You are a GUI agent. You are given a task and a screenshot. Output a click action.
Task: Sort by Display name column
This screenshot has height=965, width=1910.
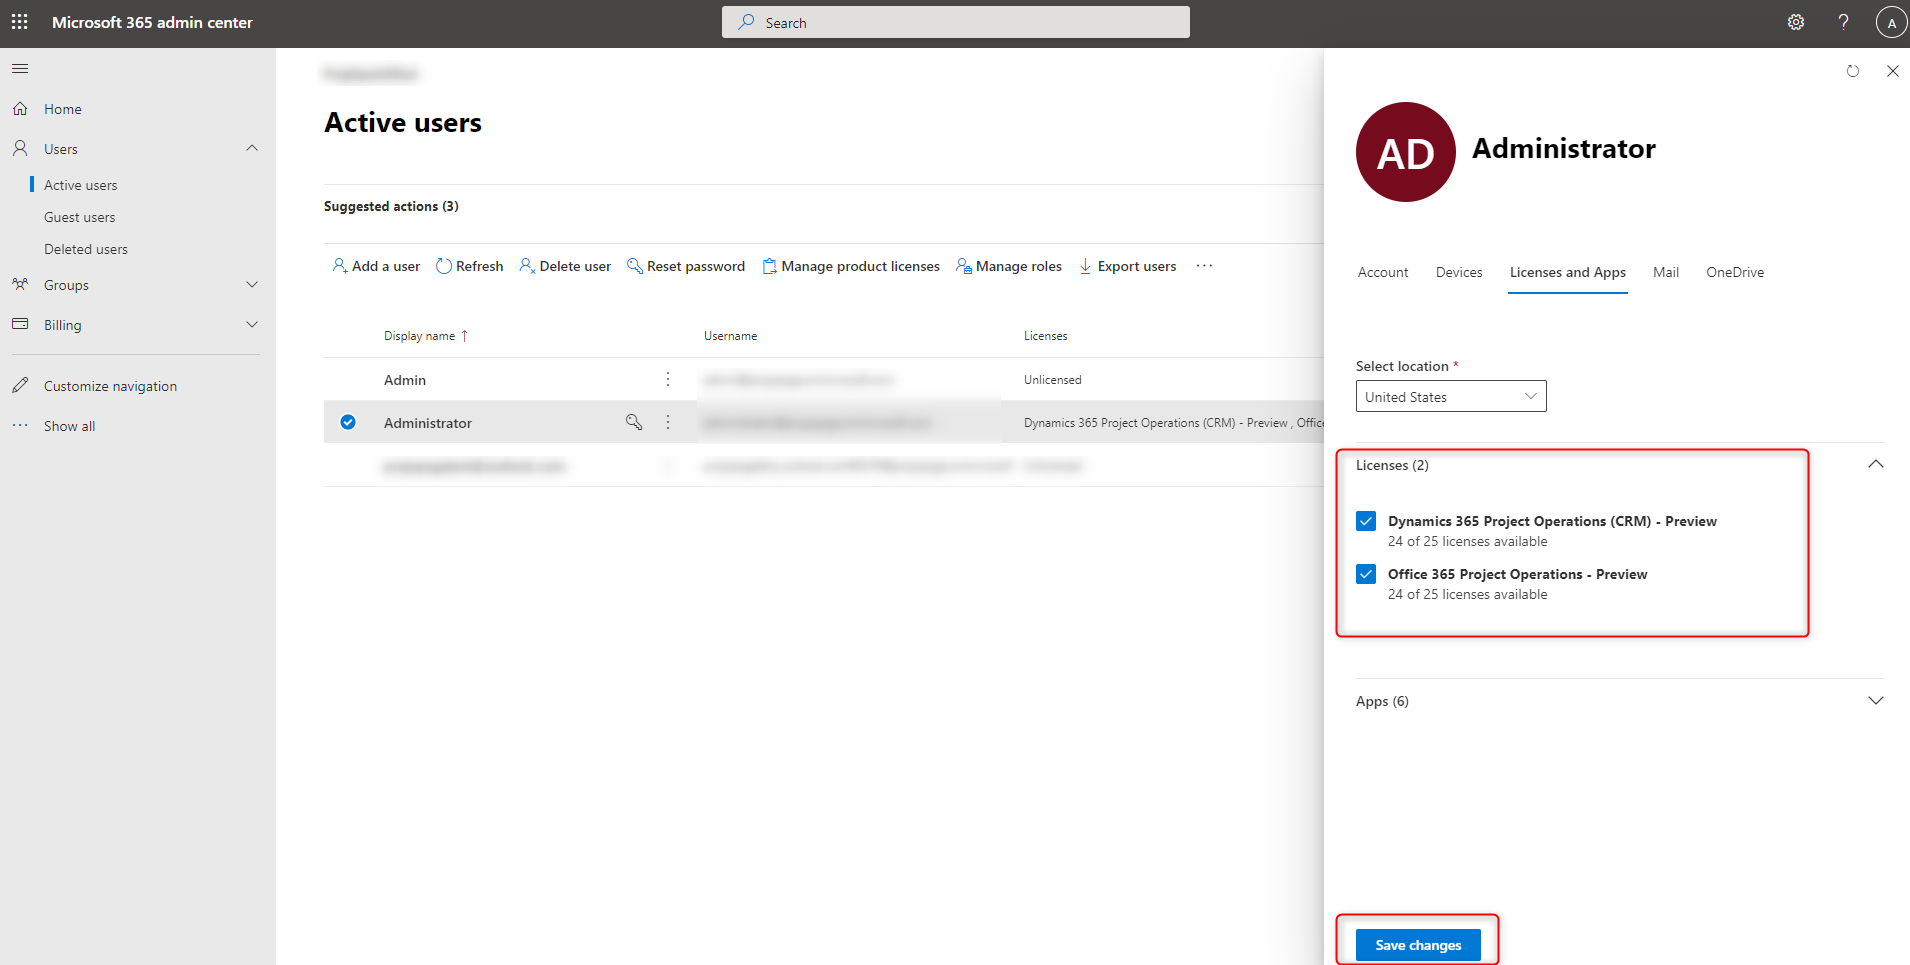426,336
